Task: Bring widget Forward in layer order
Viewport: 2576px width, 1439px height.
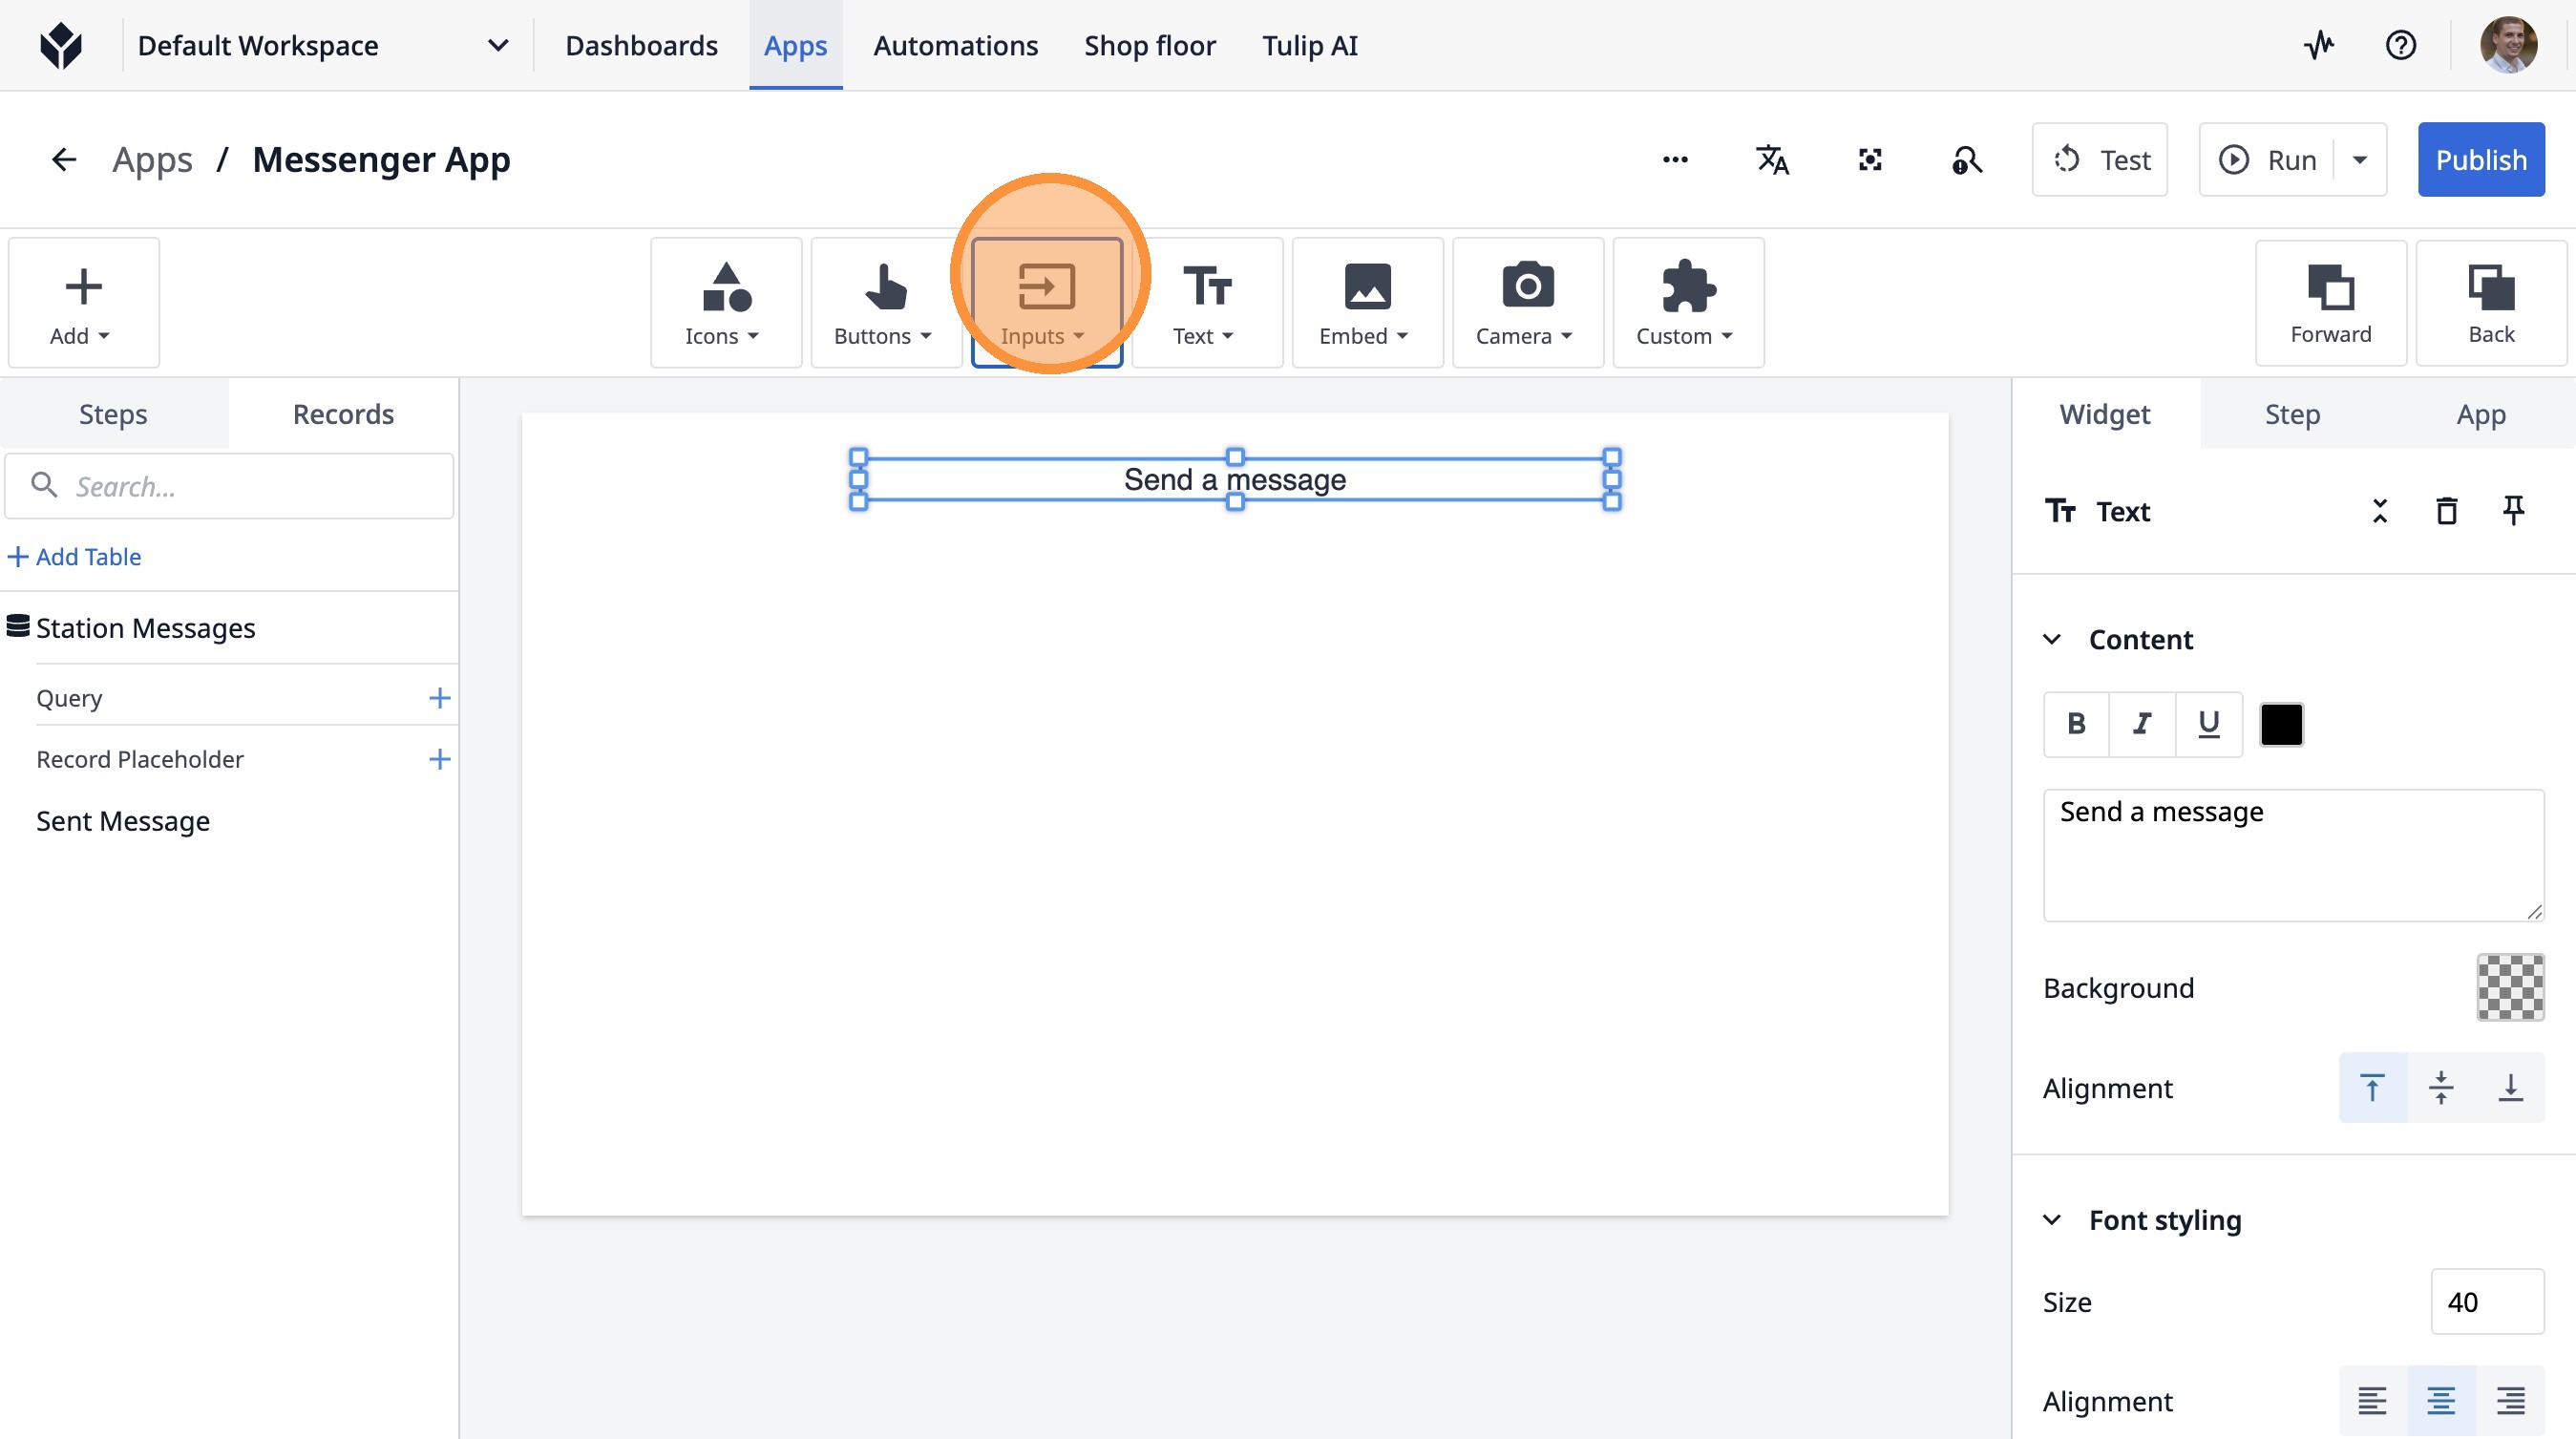Action: pyautogui.click(x=2330, y=303)
